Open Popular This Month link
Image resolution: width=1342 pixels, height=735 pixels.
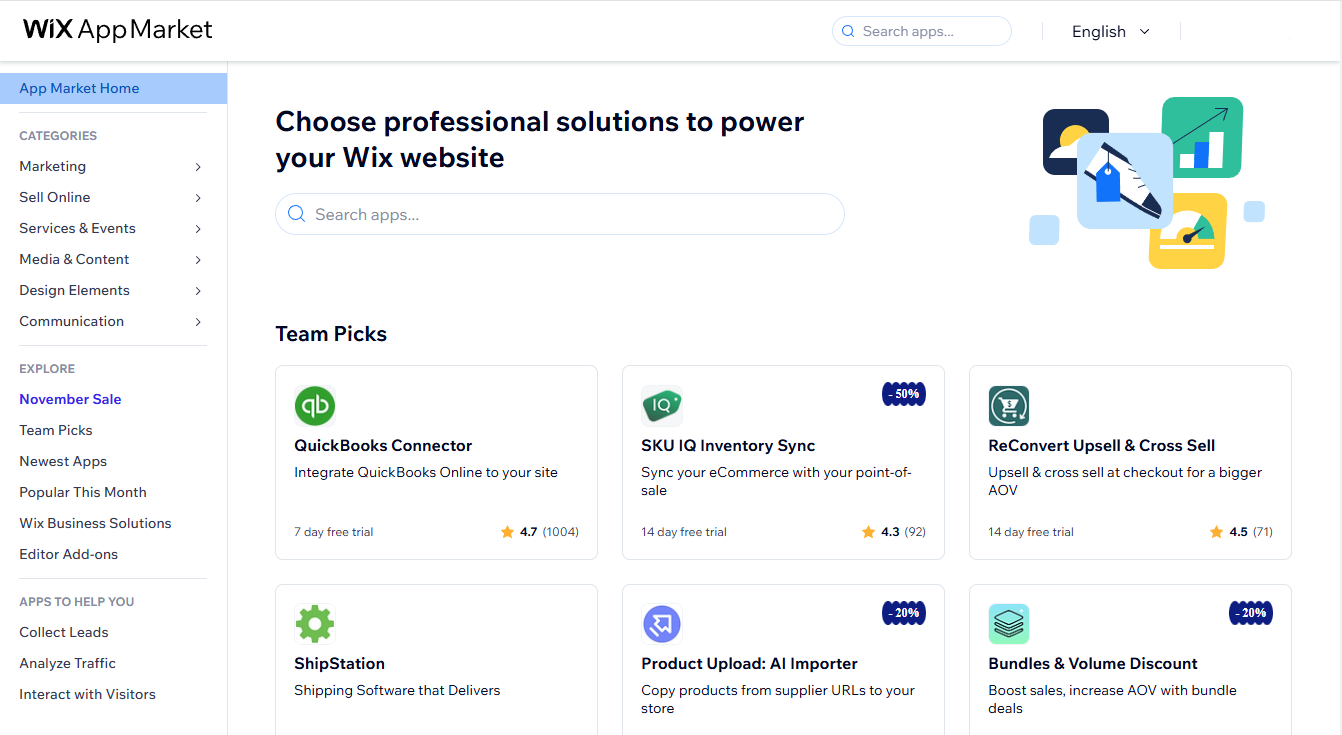83,492
